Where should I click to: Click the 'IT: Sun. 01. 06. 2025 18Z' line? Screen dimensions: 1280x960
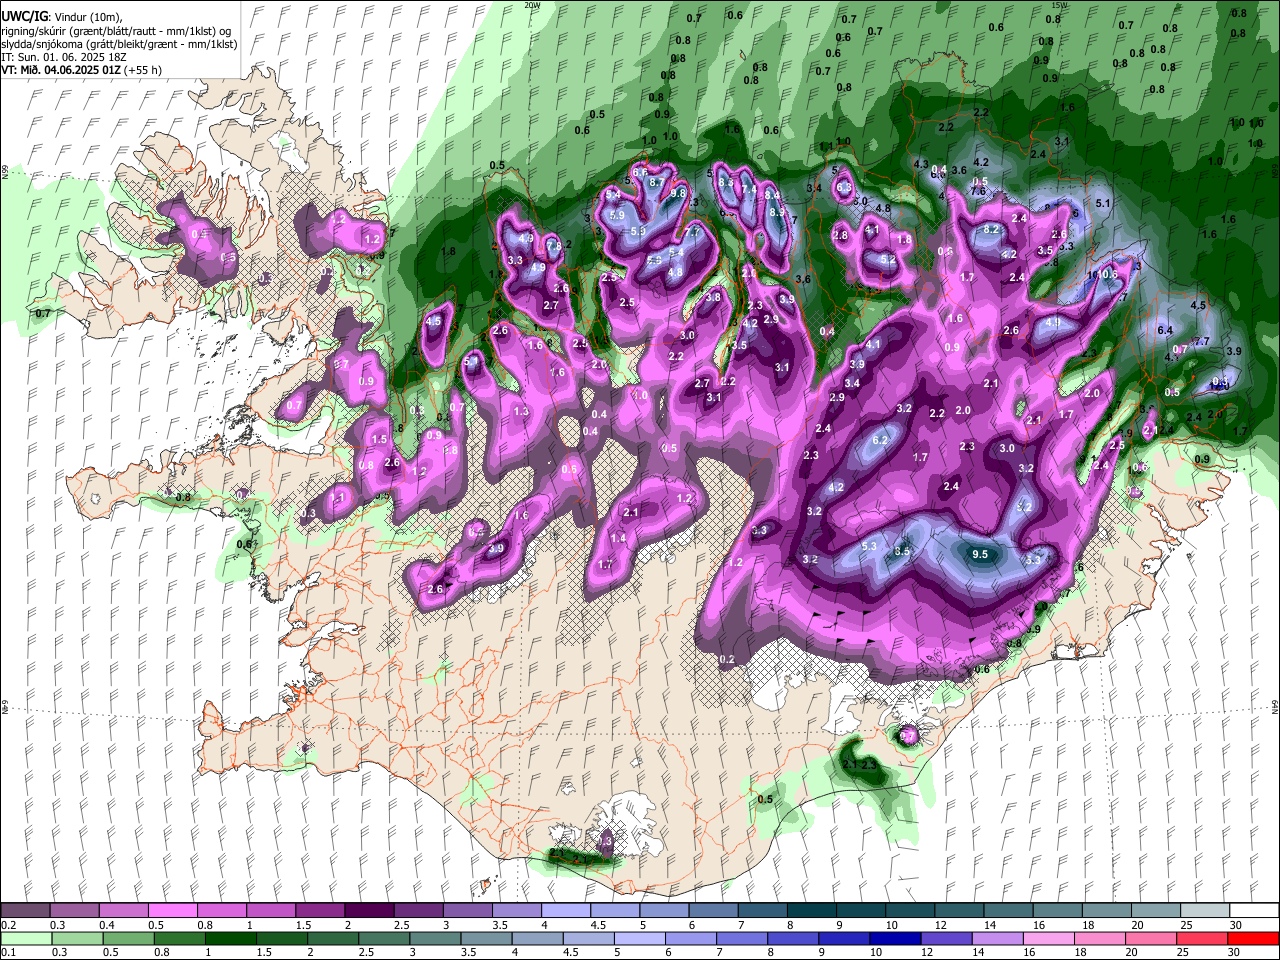point(66,57)
